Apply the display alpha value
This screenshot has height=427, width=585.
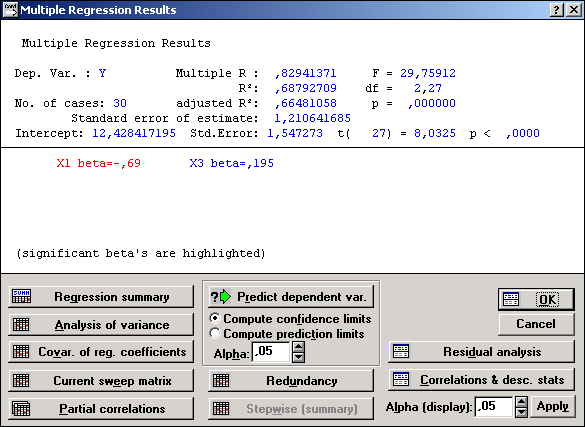(x=553, y=406)
